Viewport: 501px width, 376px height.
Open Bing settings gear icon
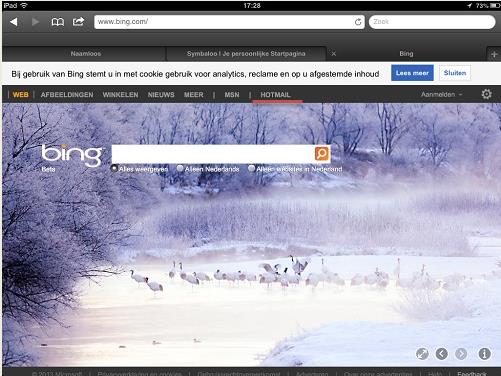[486, 94]
